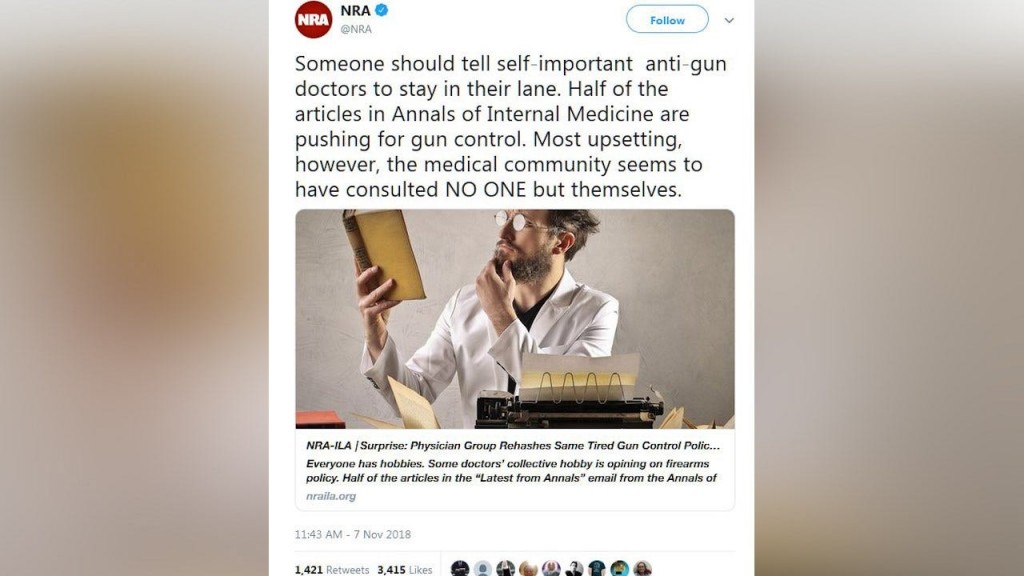Open the 11:43 AM - 7 Nov 2018 timestamp
The width and height of the screenshot is (1024, 576).
tap(353, 534)
